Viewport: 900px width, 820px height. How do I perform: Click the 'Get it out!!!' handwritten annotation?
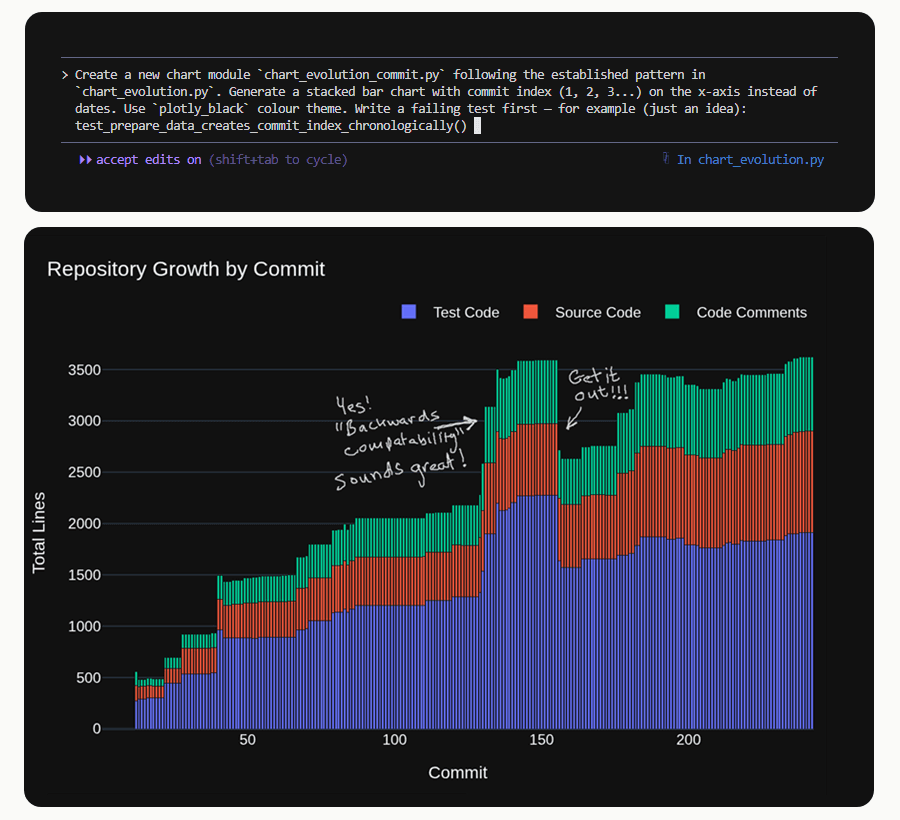click(597, 384)
